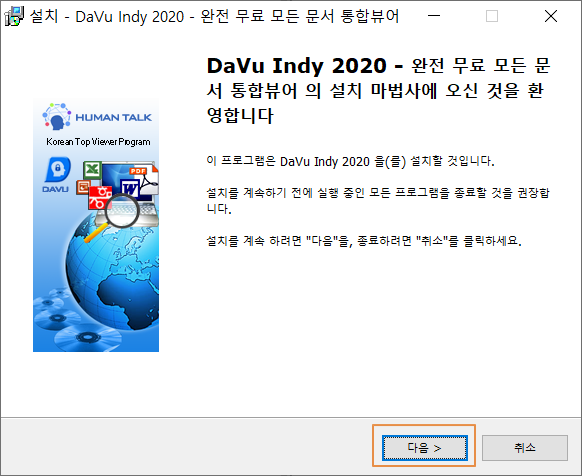Click the installer icon in the title bar
This screenshot has height=476, width=582.
point(14,16)
